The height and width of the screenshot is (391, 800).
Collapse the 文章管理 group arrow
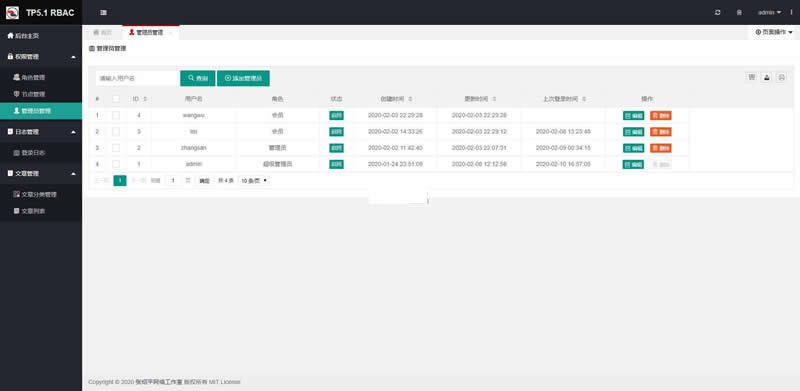pyautogui.click(x=73, y=174)
